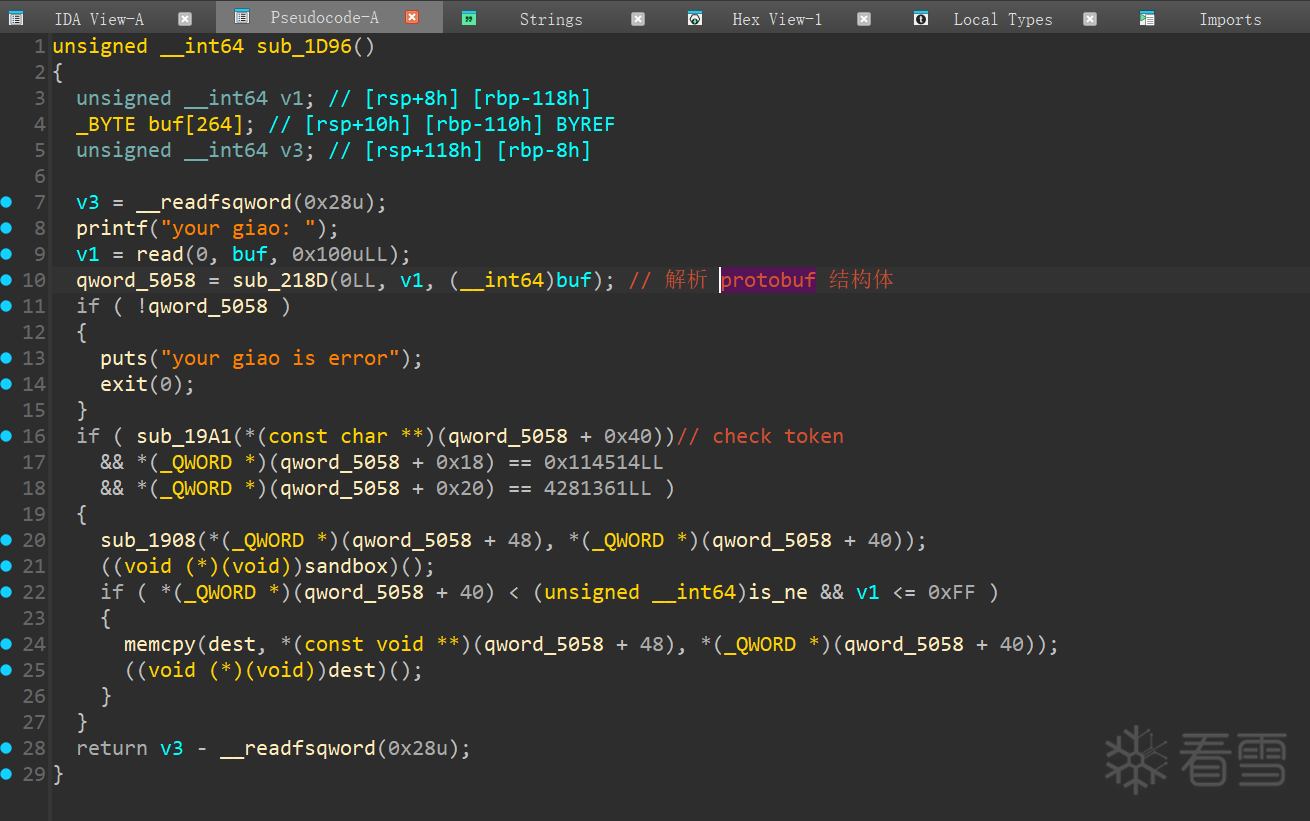Click the Local Types tab icon

pos(921,18)
